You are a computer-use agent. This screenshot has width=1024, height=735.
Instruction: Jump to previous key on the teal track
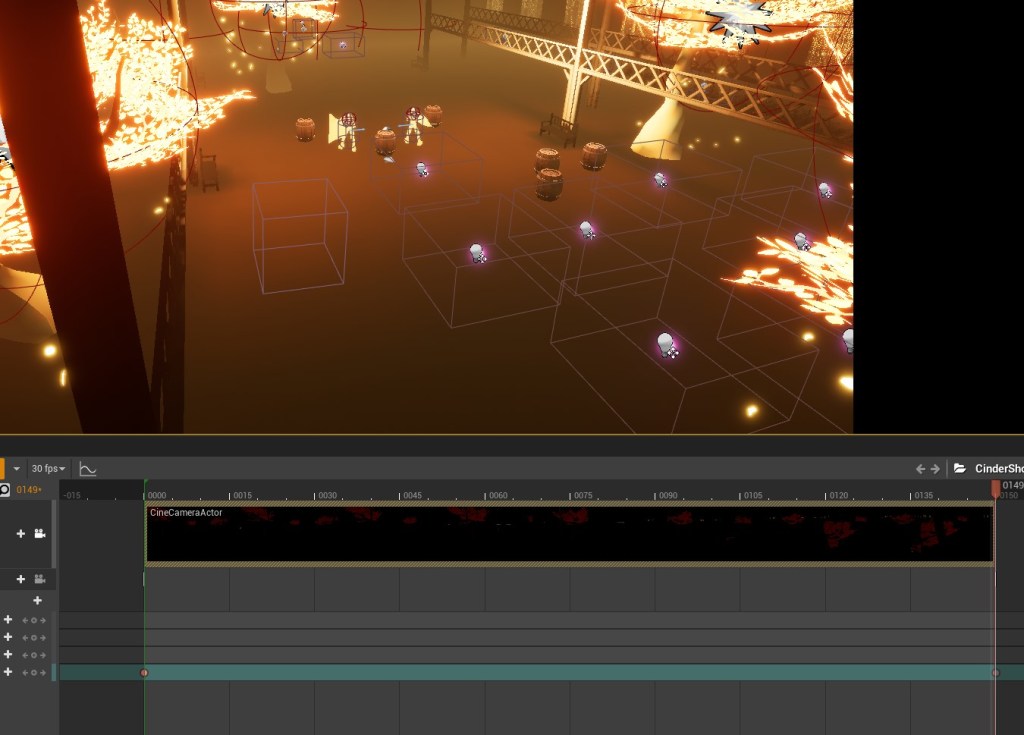(25, 673)
